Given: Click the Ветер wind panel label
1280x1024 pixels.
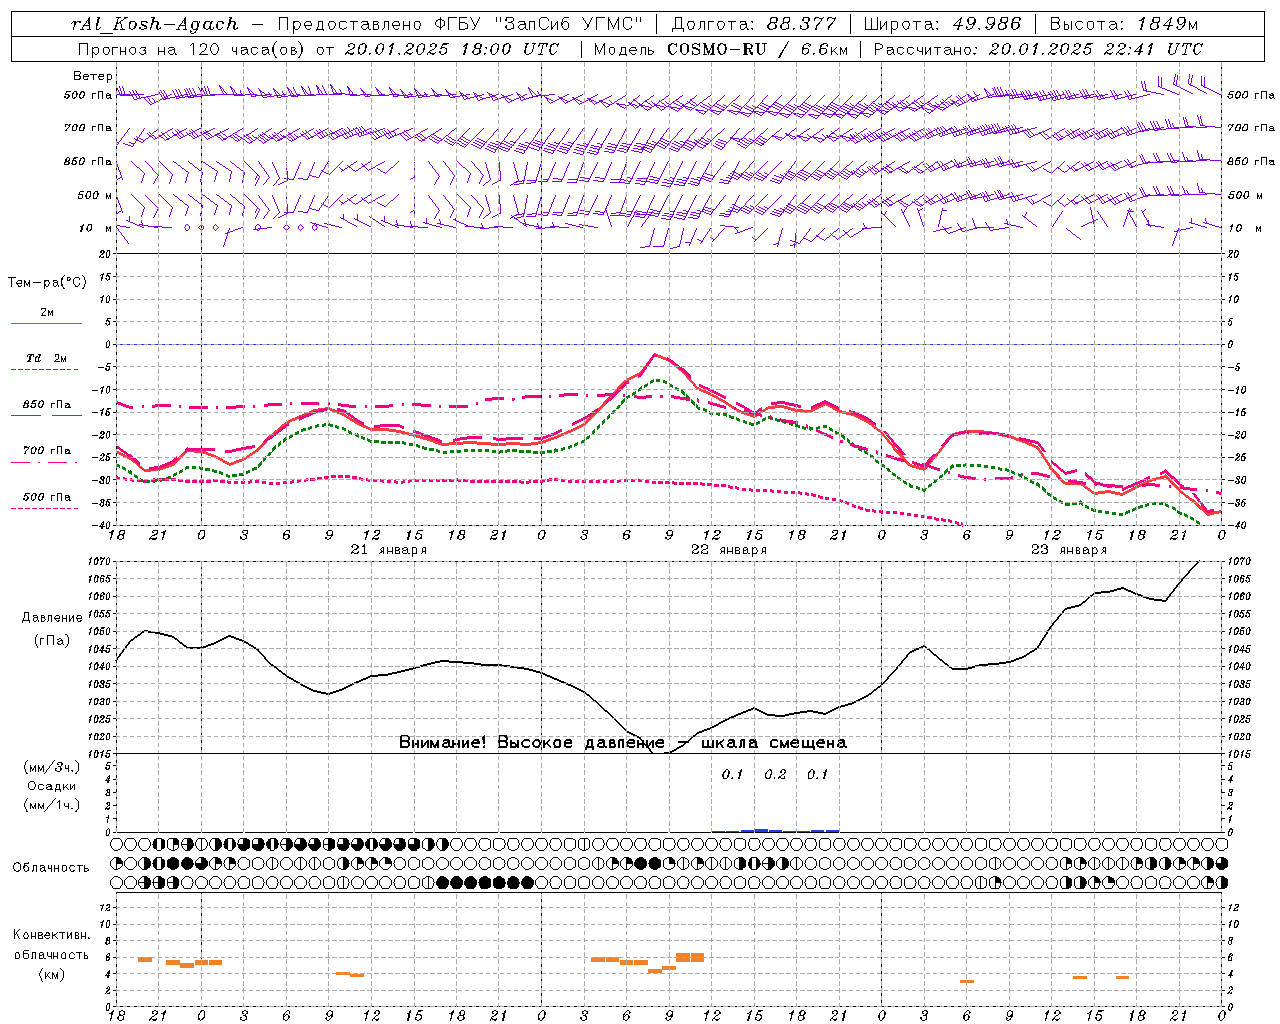Looking at the screenshot, I should [x=92, y=76].
